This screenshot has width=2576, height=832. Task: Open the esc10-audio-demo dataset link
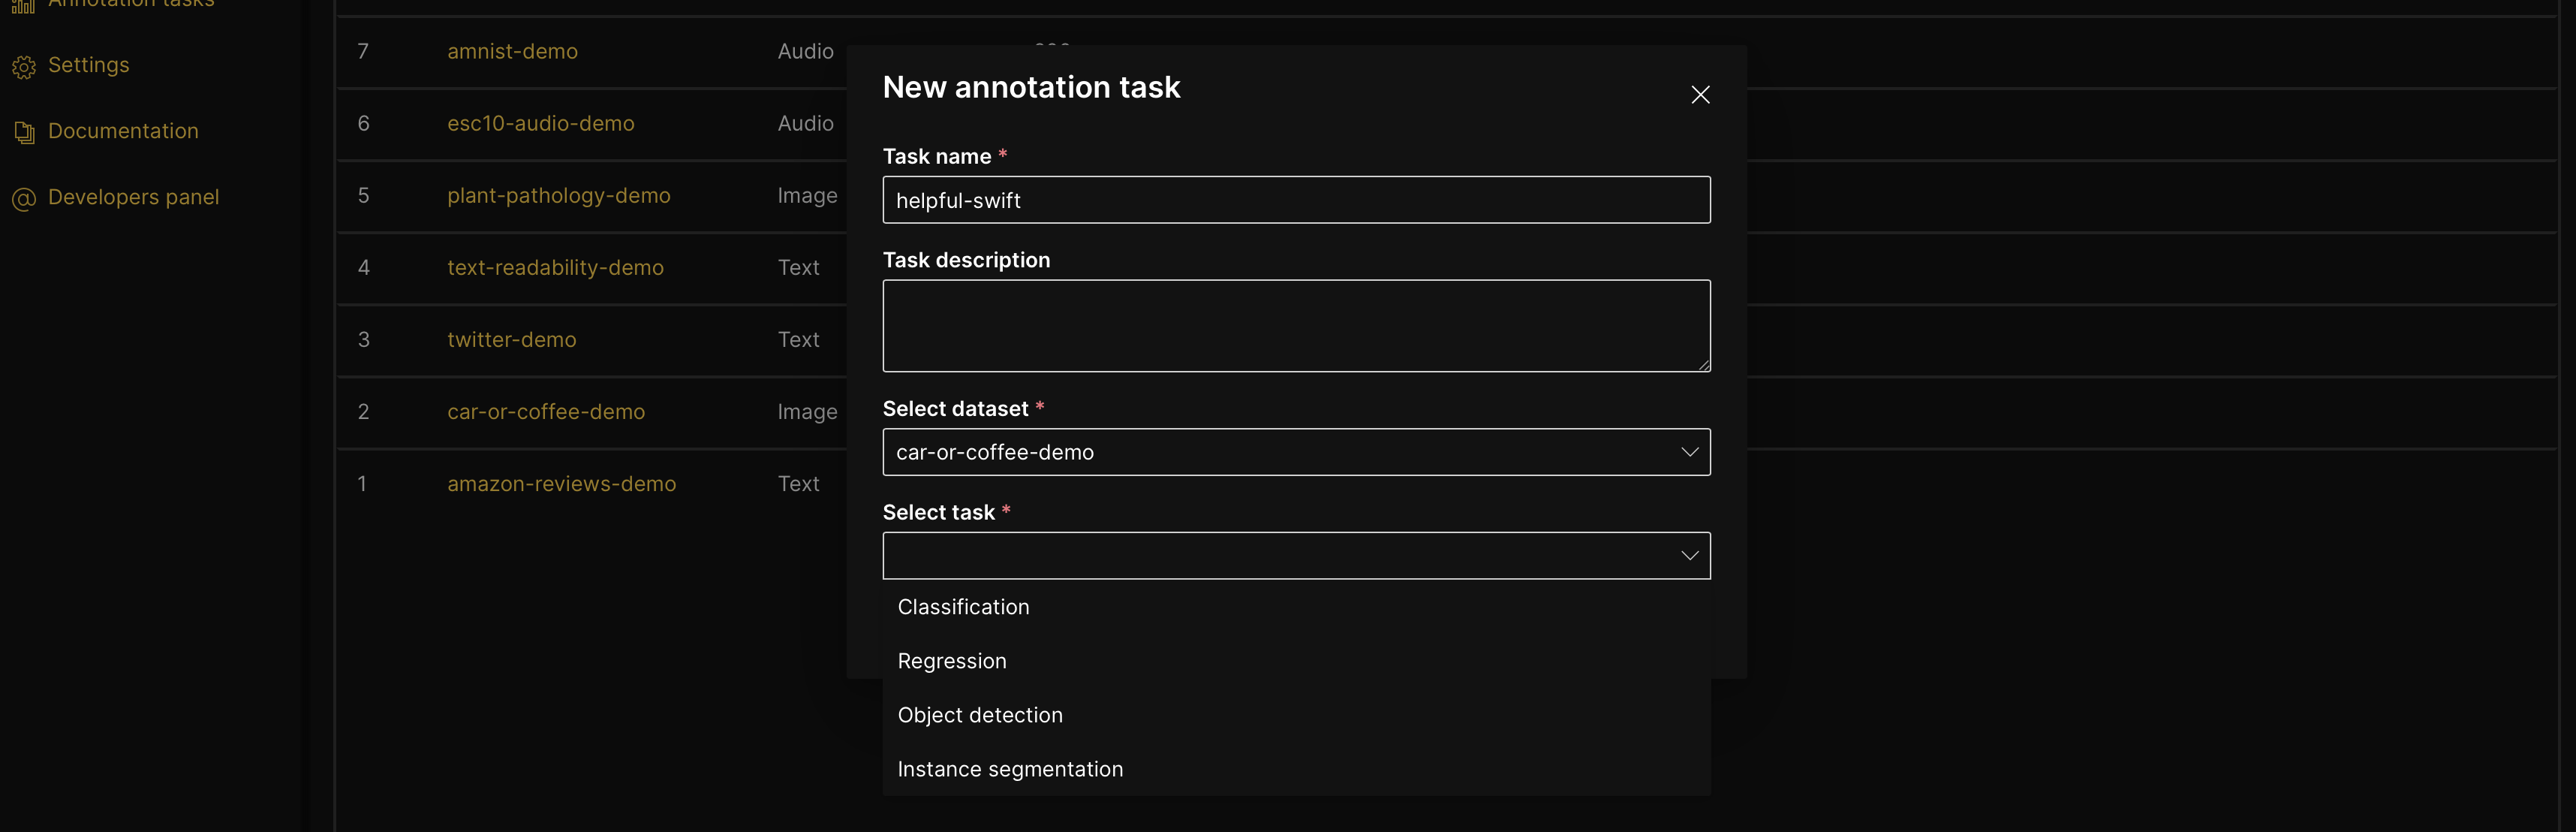(x=540, y=124)
